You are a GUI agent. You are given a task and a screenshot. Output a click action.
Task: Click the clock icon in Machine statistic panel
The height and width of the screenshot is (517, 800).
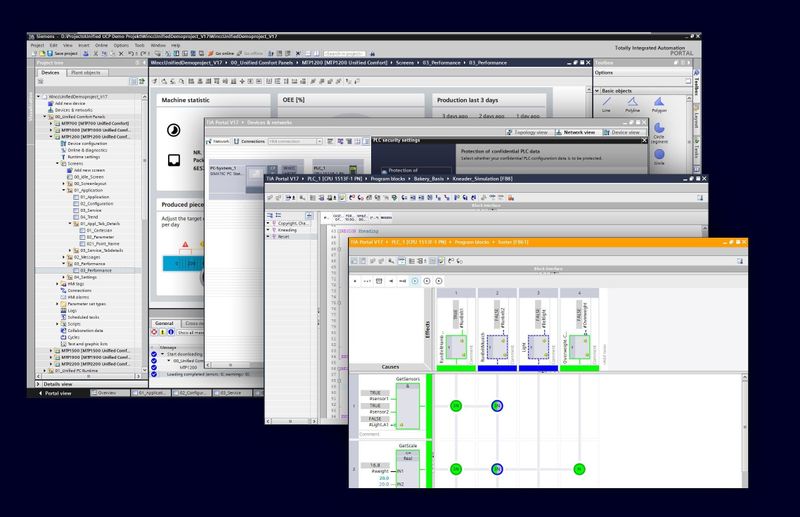(173, 130)
